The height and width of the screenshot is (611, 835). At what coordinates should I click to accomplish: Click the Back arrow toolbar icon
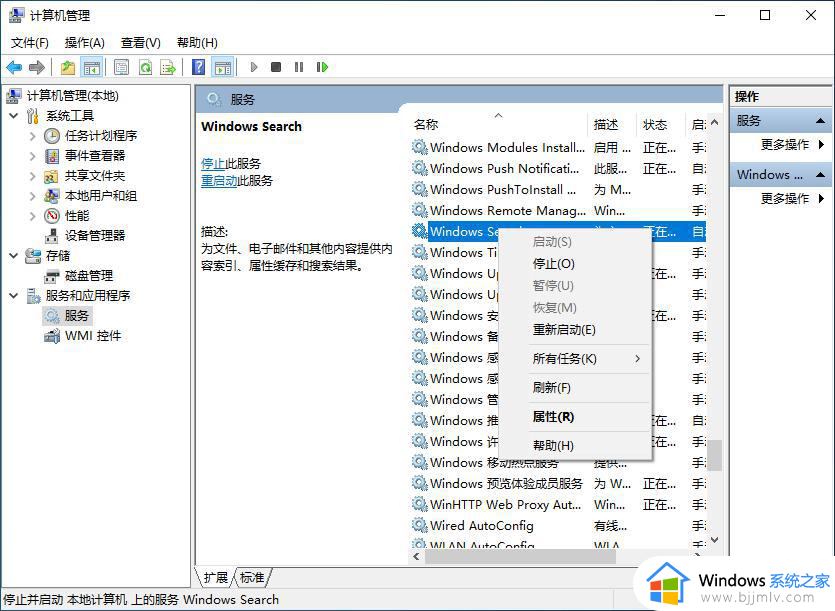point(14,67)
